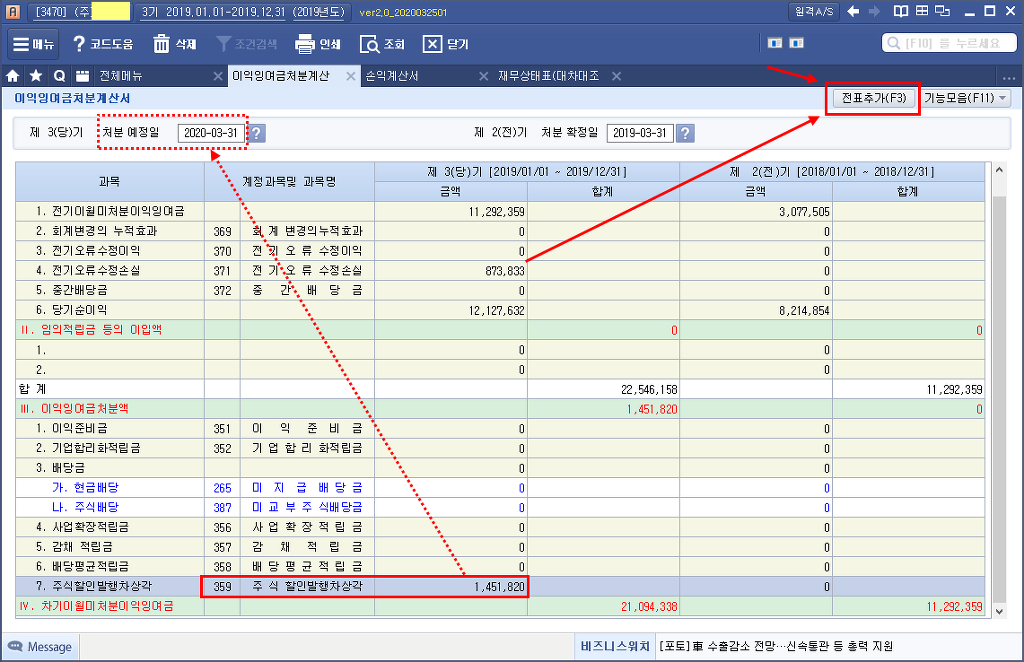Edit 처분 예정일 date field 2020-03-31
This screenshot has width=1024, height=662.
(212, 133)
